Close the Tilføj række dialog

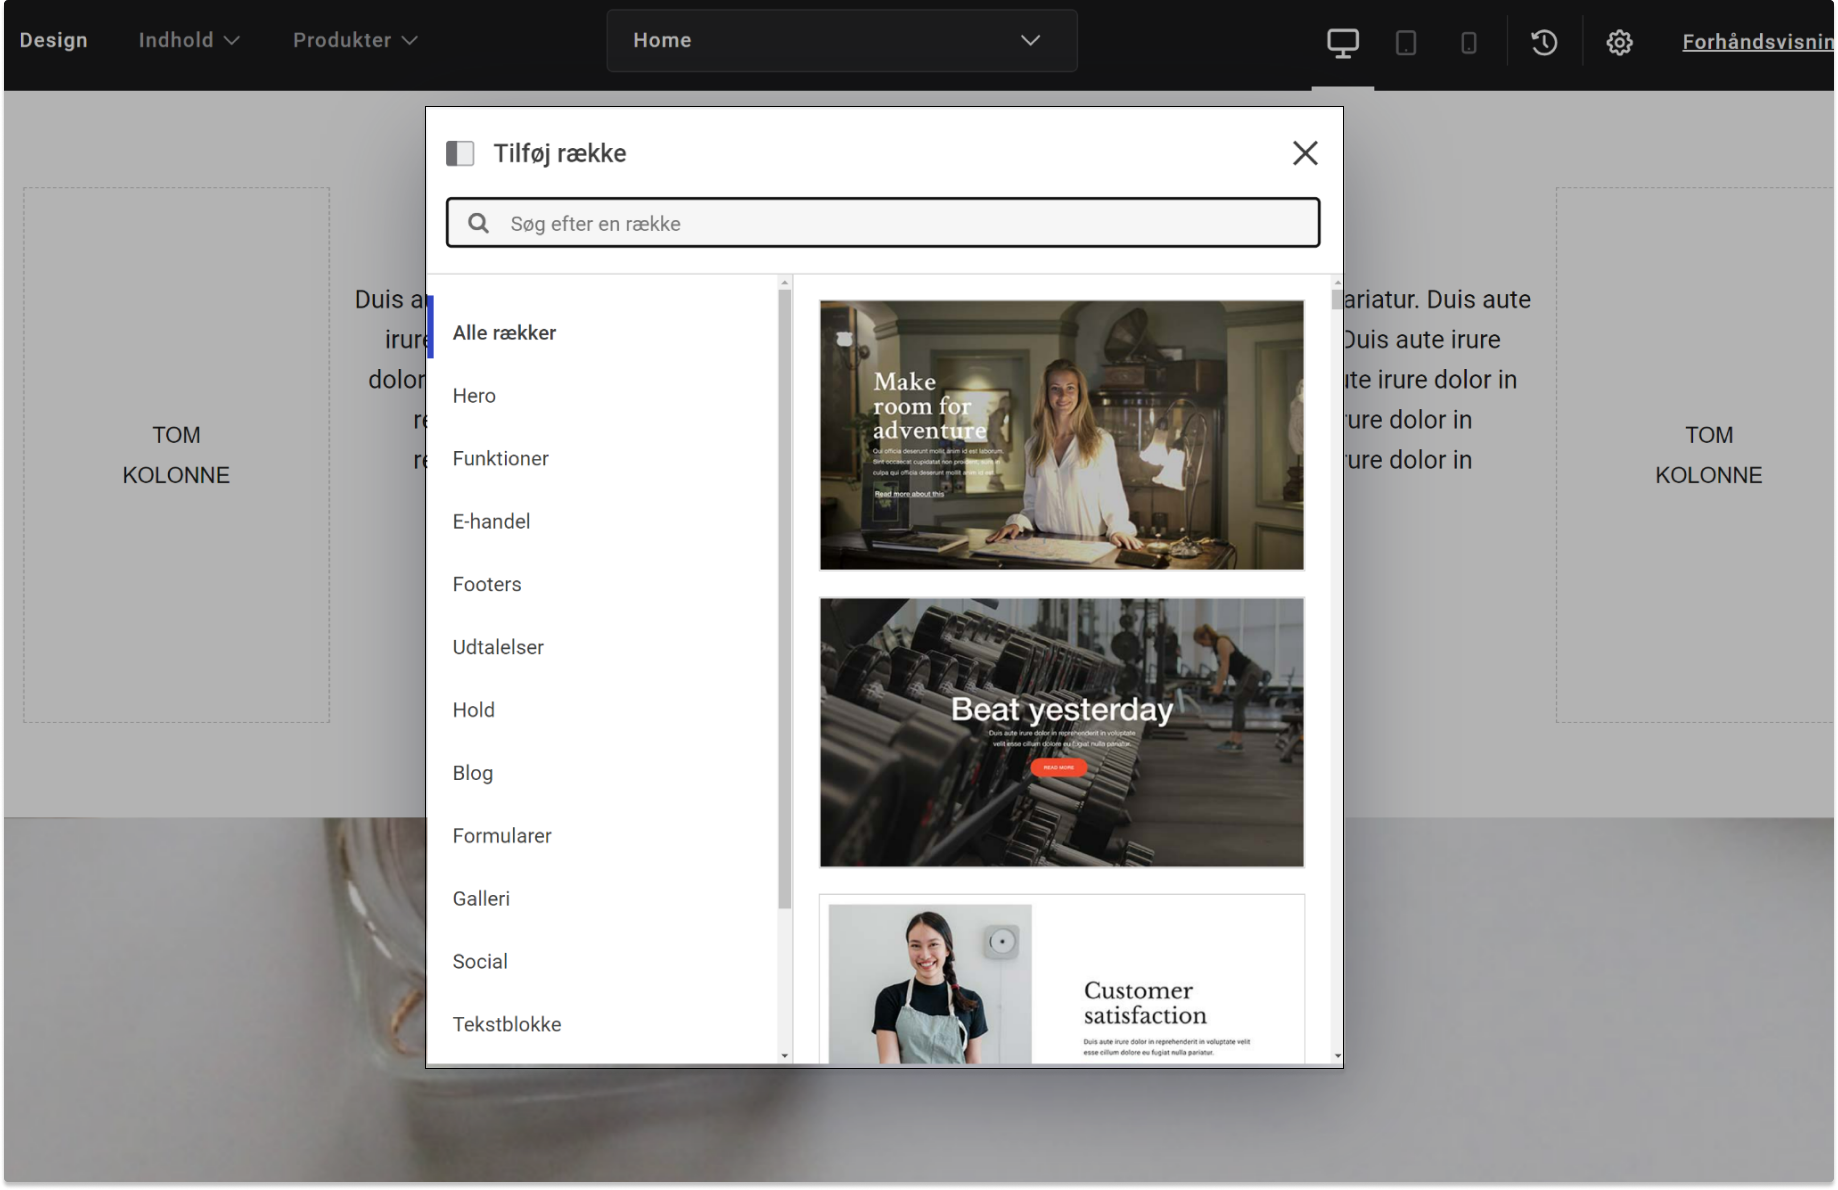click(x=1304, y=153)
